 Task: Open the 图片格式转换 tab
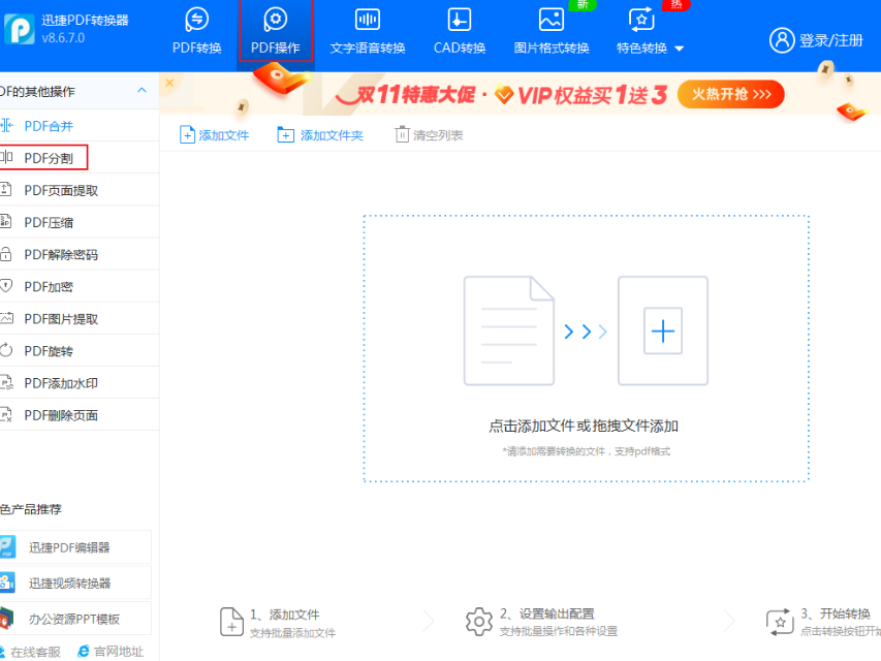551,31
